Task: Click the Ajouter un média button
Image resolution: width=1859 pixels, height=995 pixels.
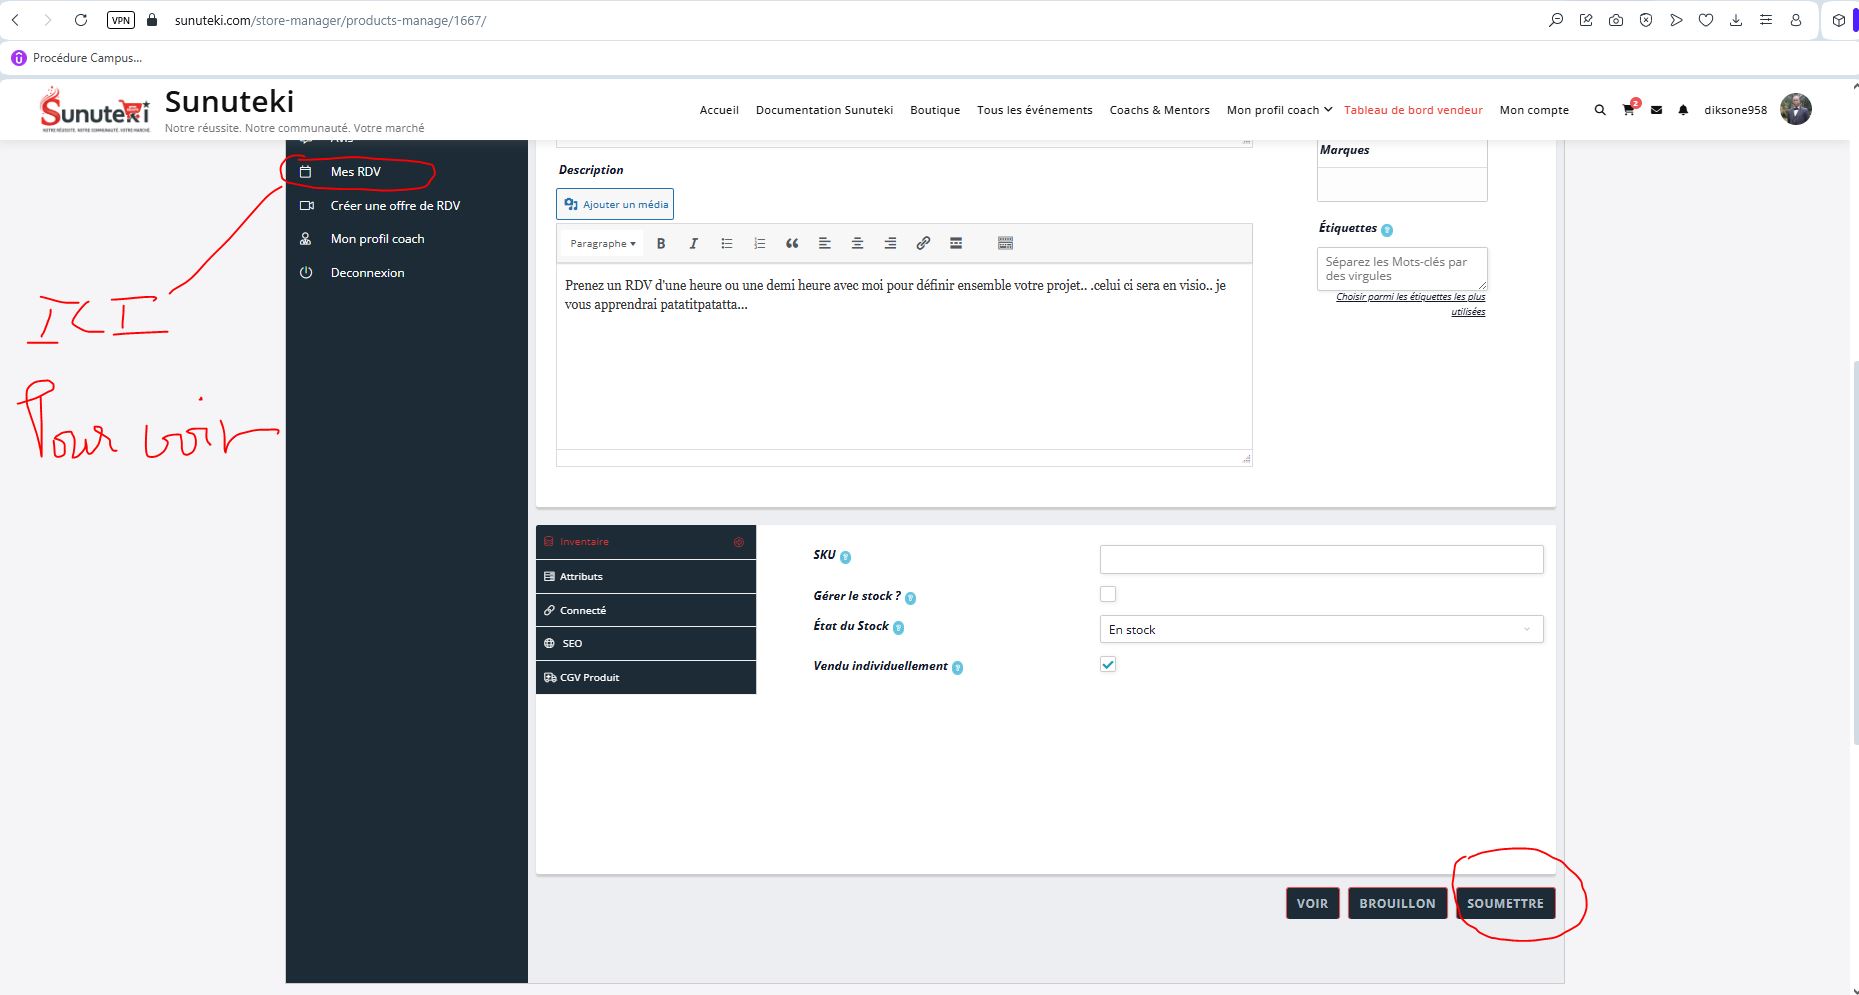Action: click(615, 204)
